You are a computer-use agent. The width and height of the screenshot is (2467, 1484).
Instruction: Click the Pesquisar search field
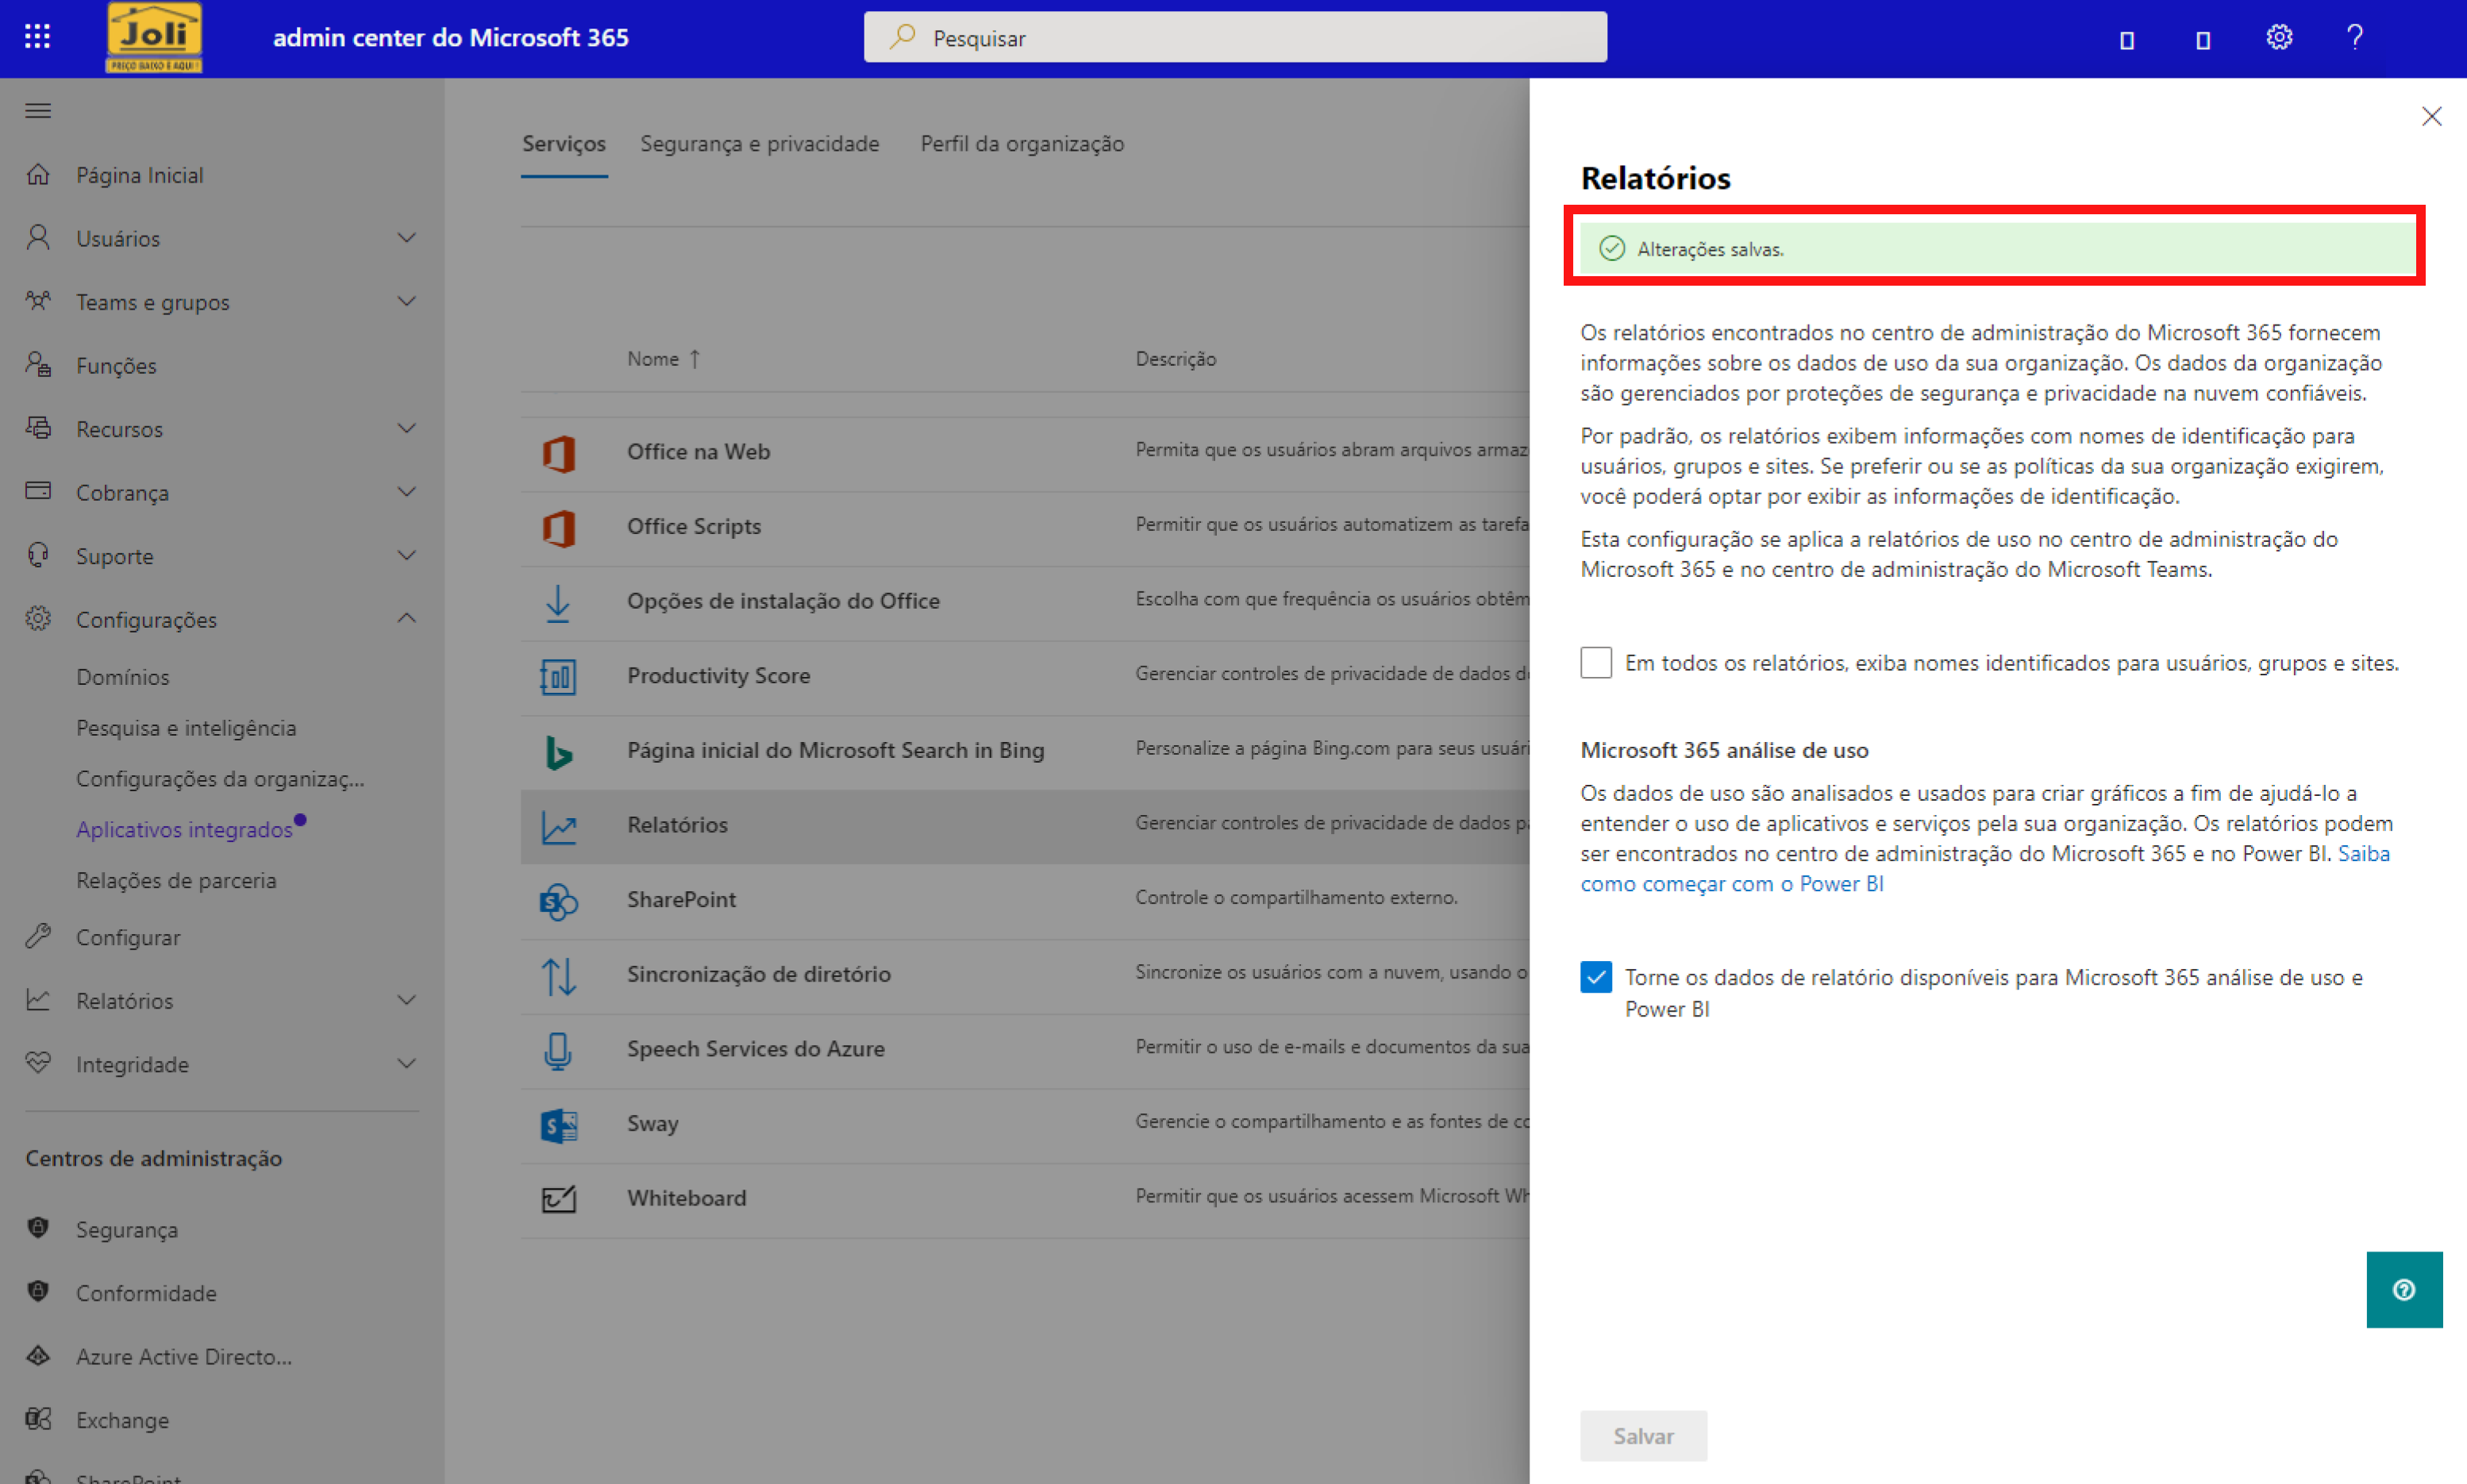[1234, 38]
